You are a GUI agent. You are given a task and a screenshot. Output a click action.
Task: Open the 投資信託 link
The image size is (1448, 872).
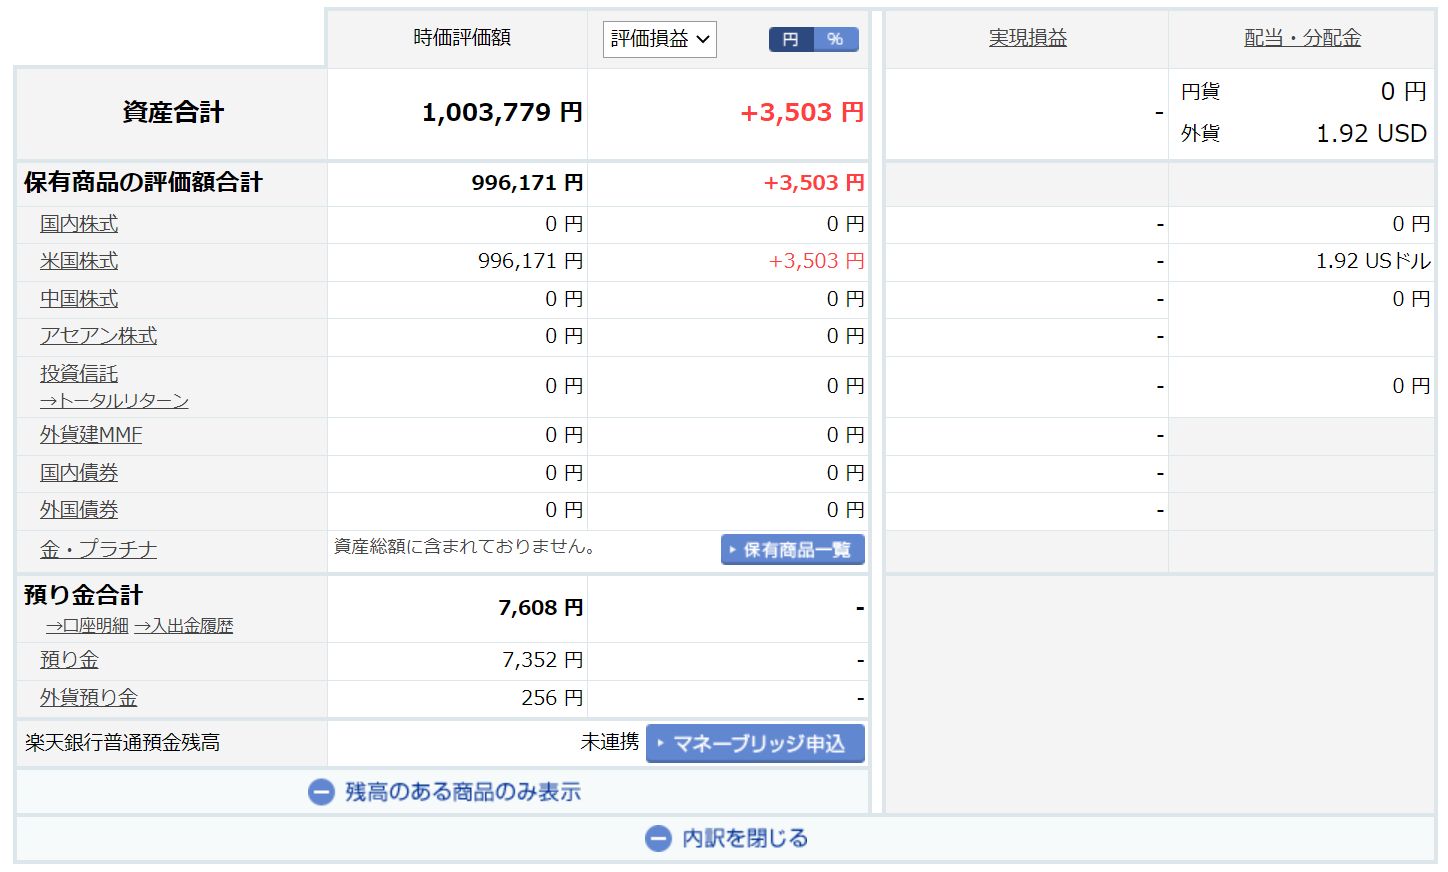(x=79, y=374)
